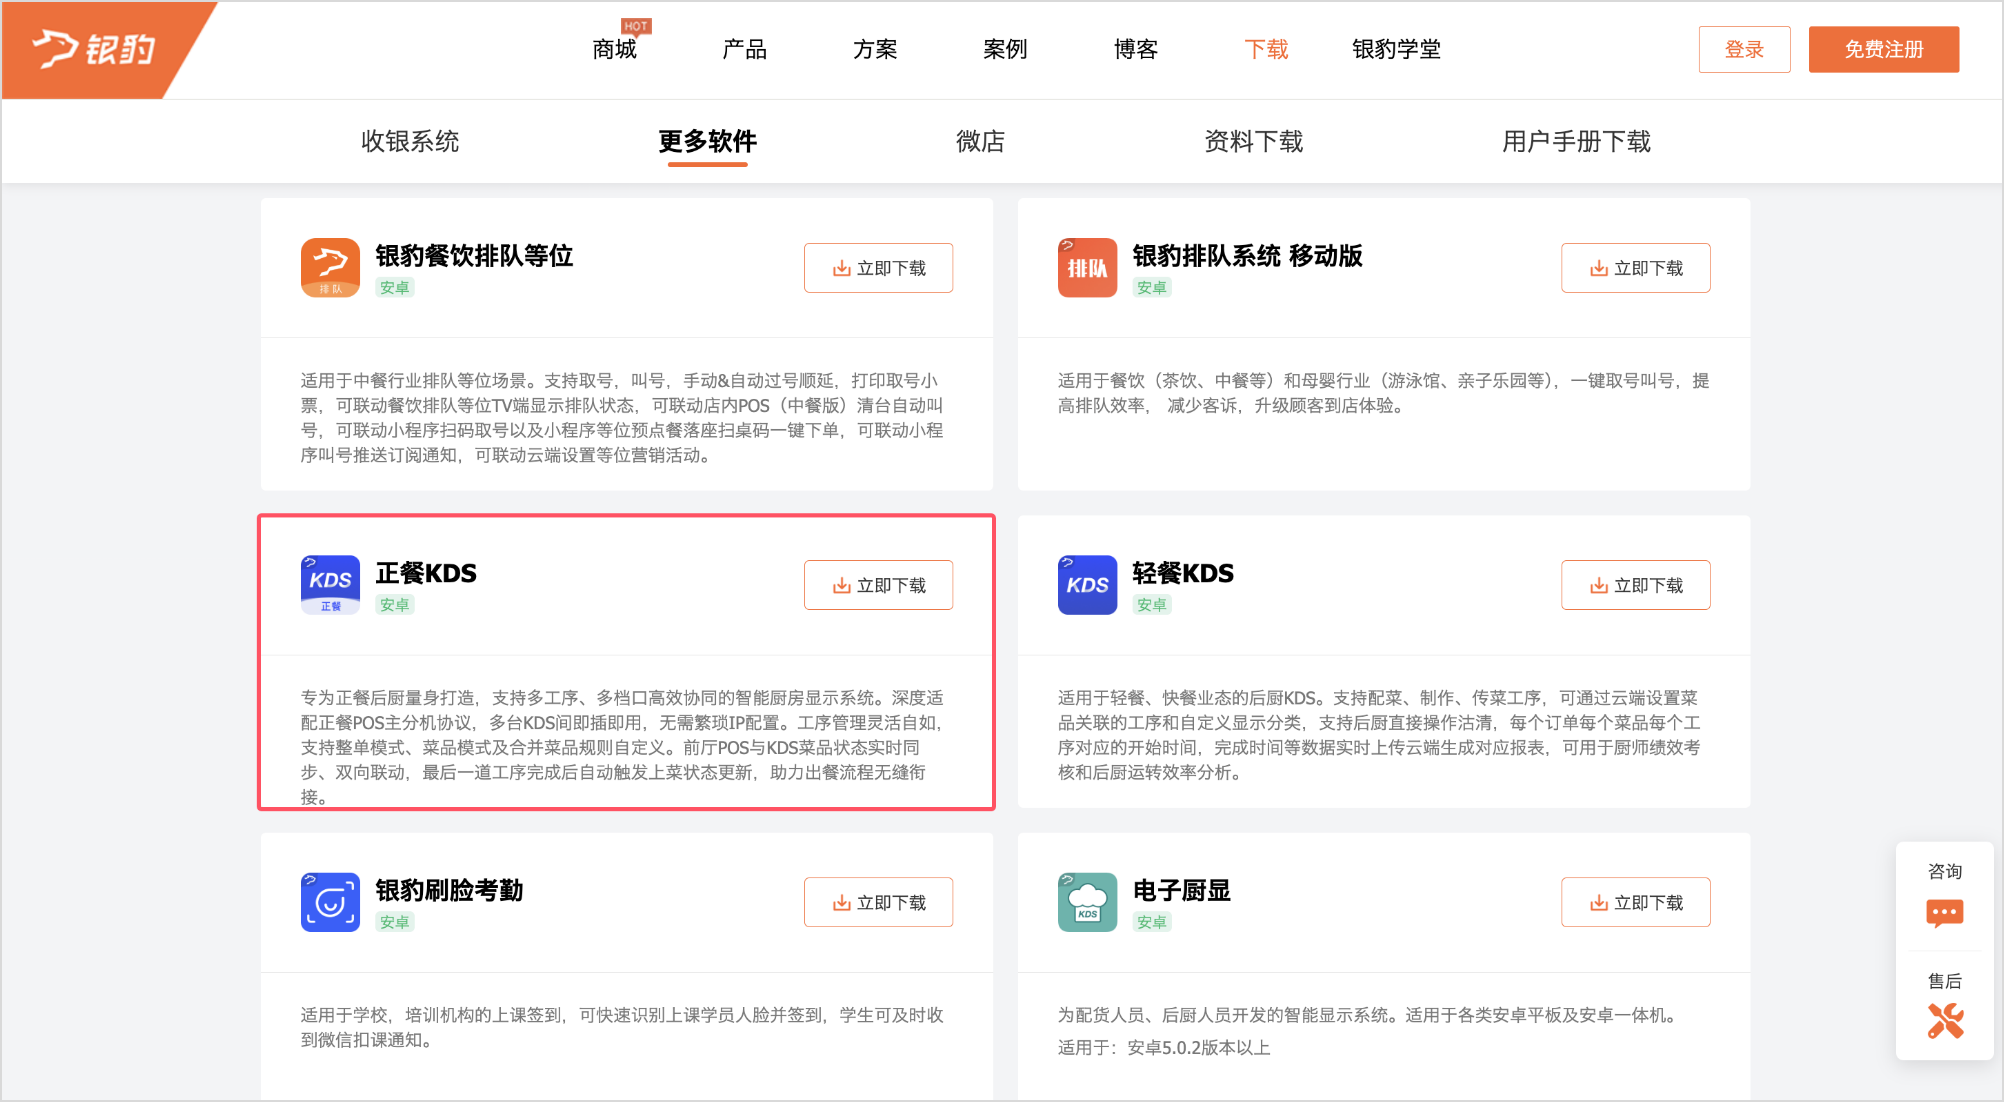
Task: Open the 银豹排队系统 移动版 app icon
Action: (x=1087, y=267)
